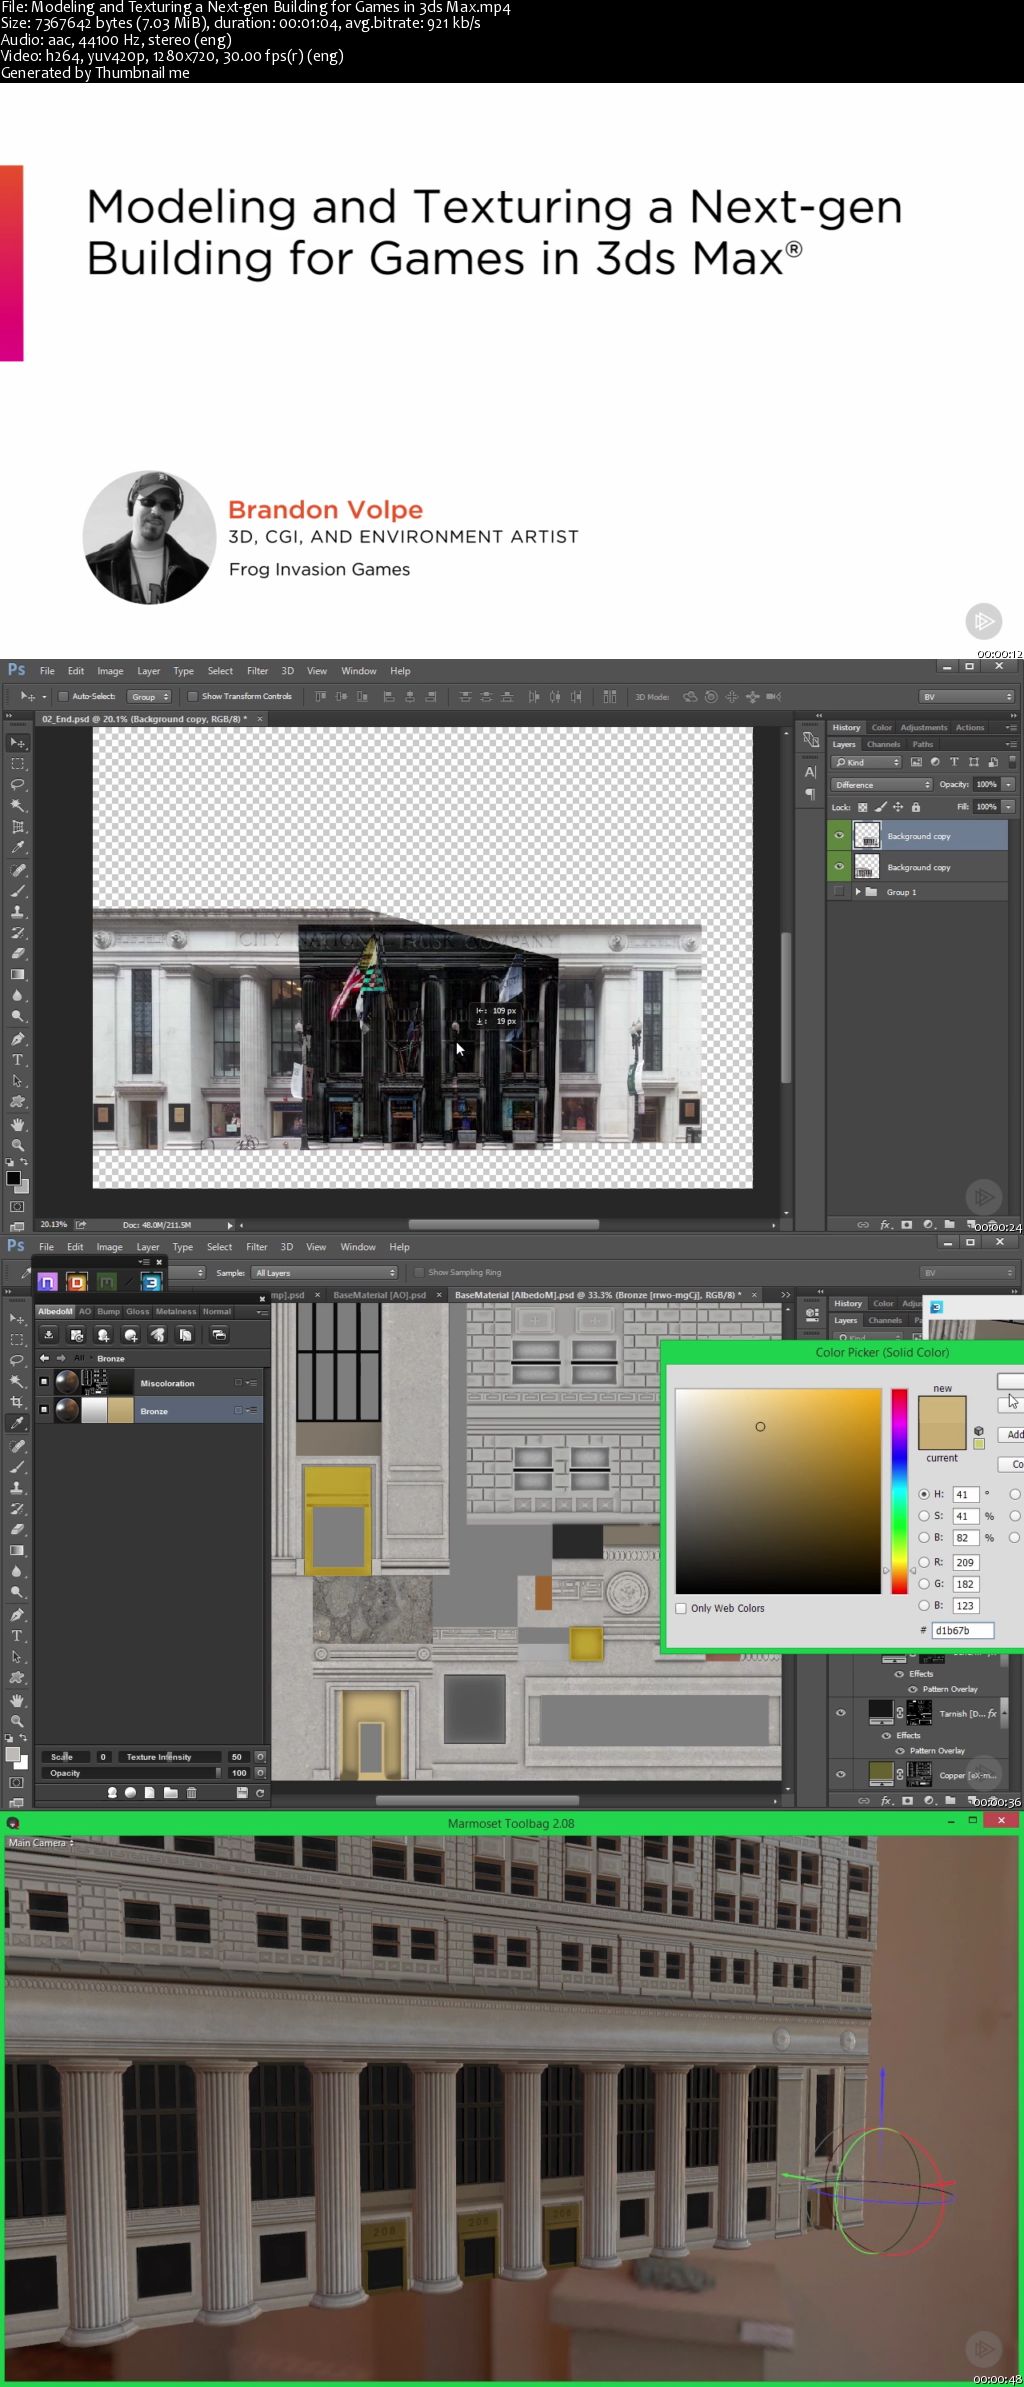Click the lock all padlock icon
Image resolution: width=1024 pixels, height=2387 pixels.
click(916, 807)
